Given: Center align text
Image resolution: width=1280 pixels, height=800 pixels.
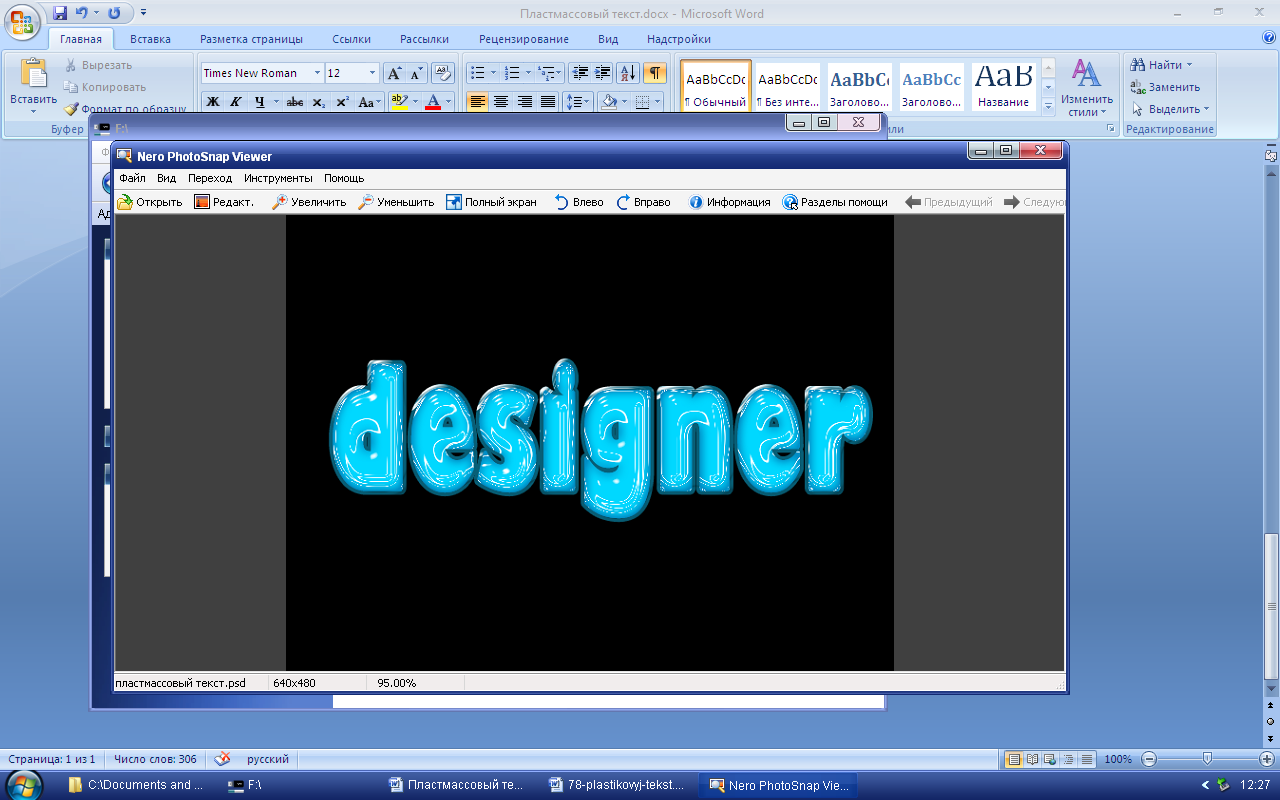Looking at the screenshot, I should [501, 102].
